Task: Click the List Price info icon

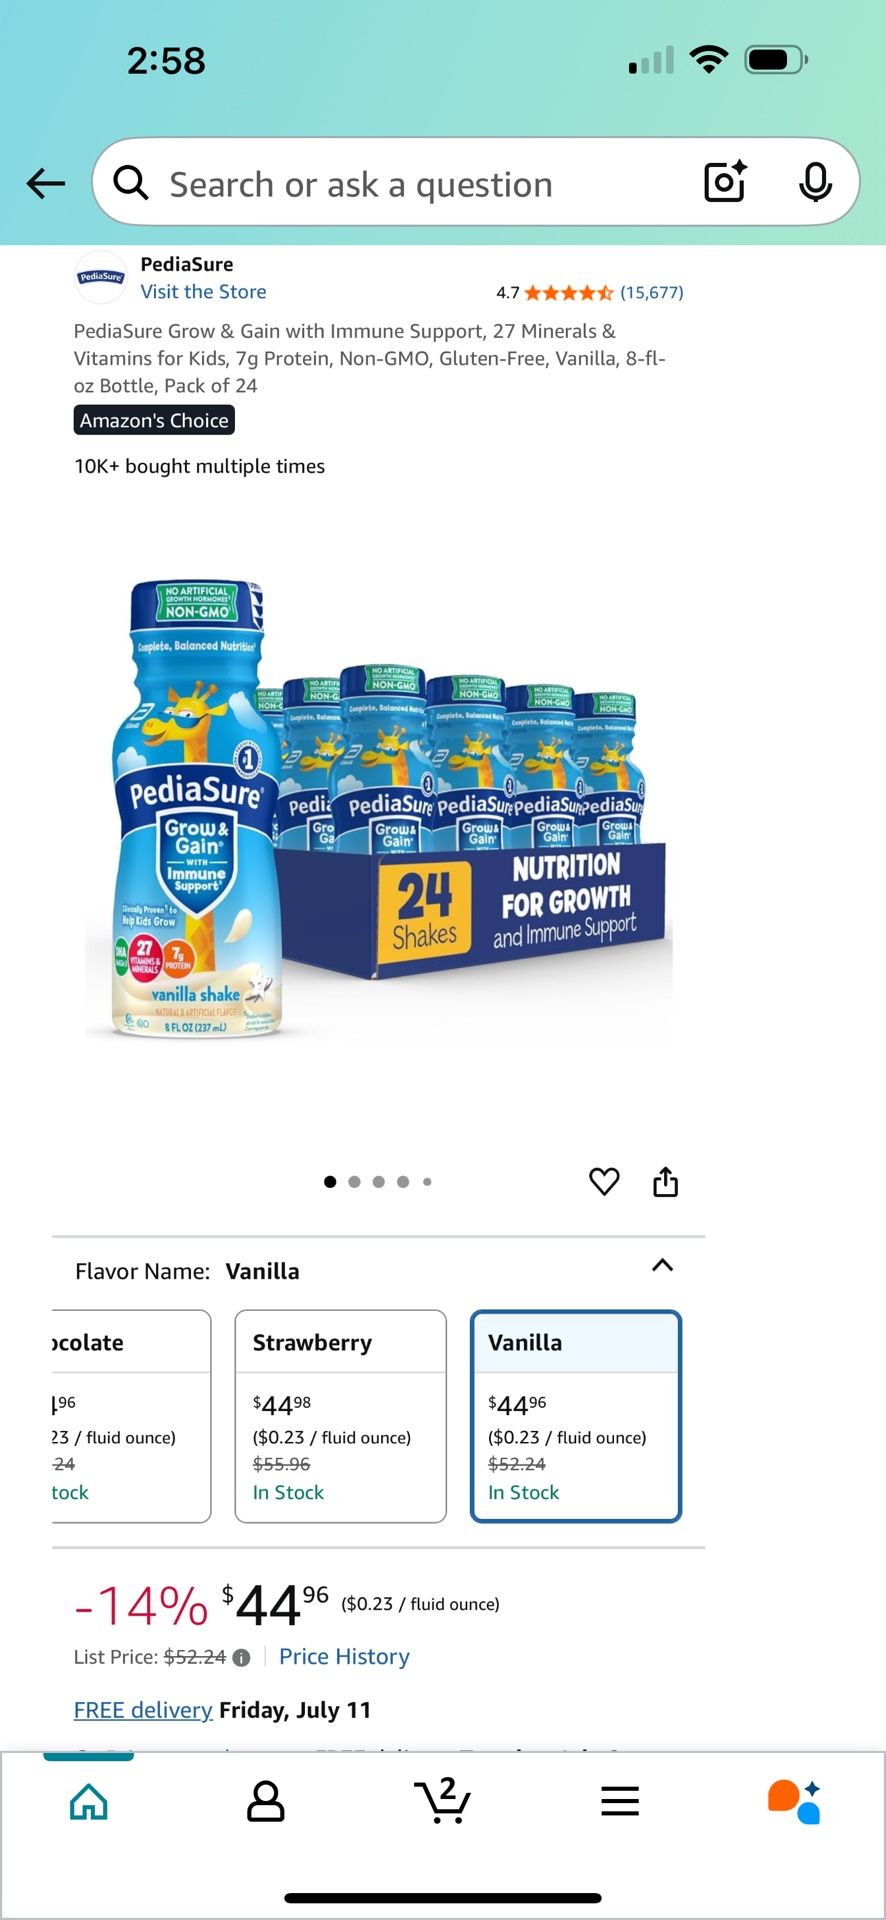Action: 241,1657
